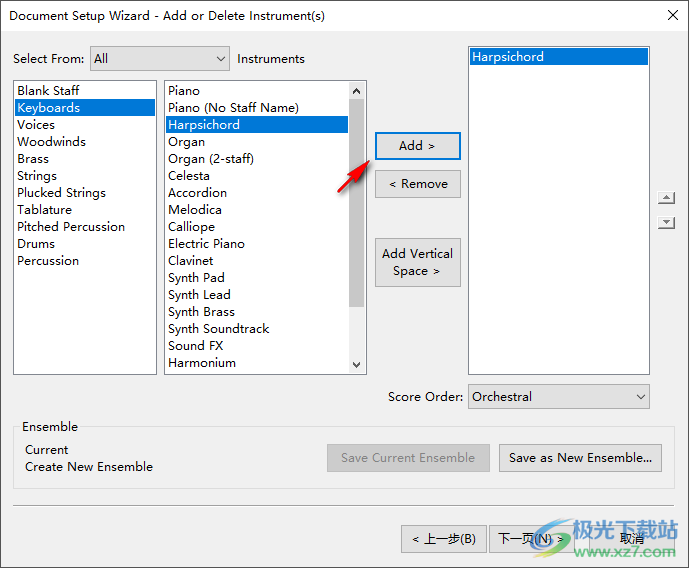Move instrument down with the down arrow
689x568 pixels.
click(666, 222)
